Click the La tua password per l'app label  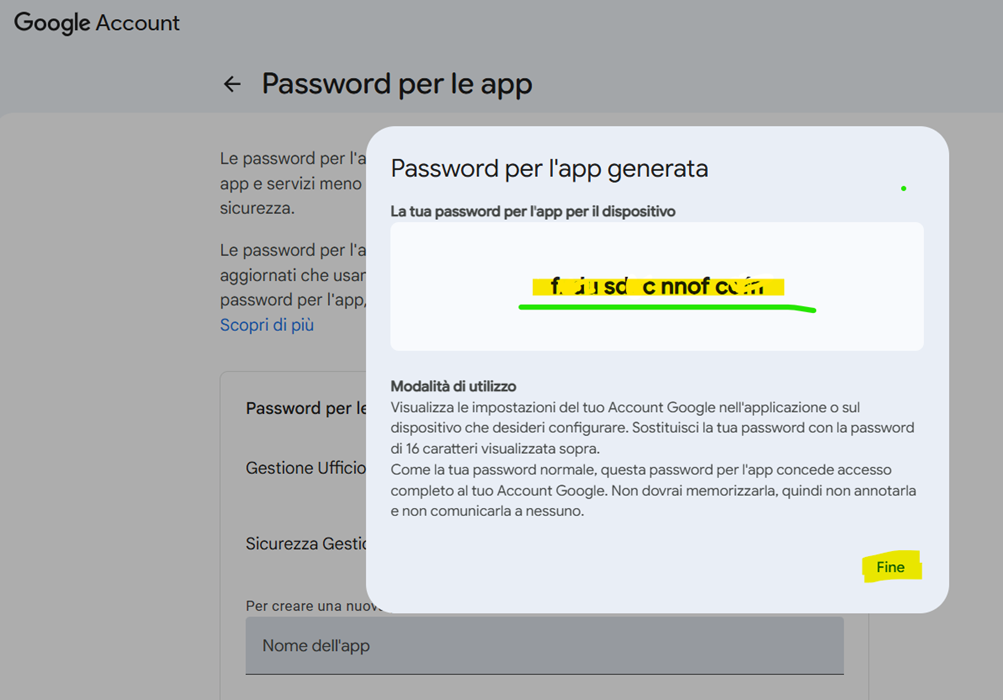pyautogui.click(x=533, y=212)
